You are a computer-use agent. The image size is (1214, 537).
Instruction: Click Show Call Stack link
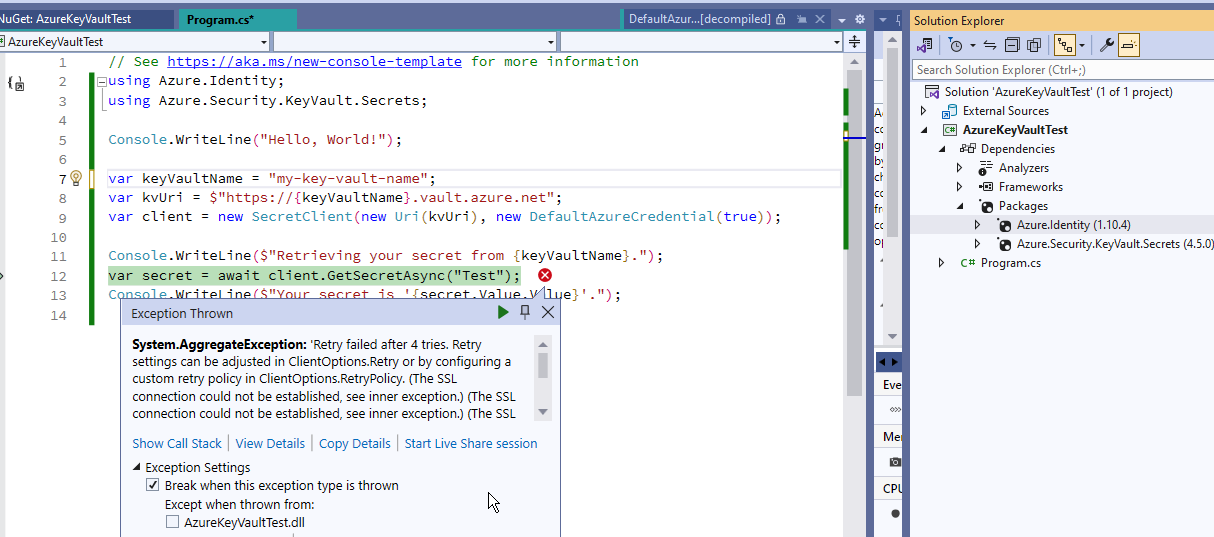[x=177, y=444]
